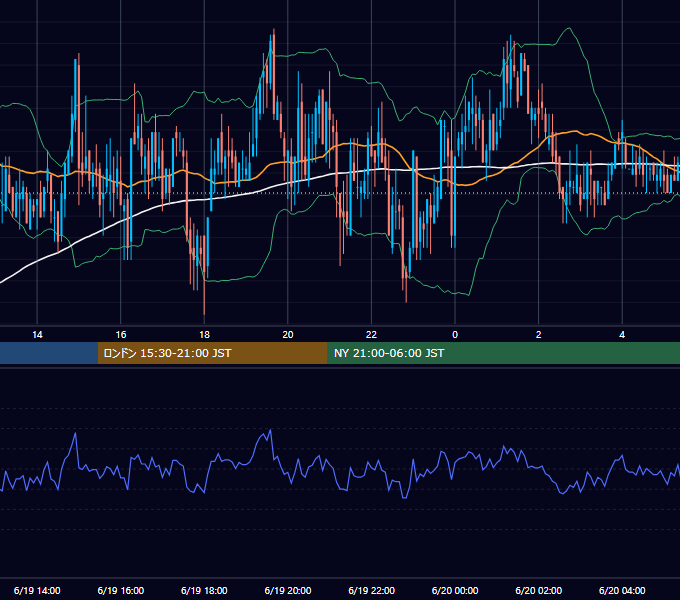Click the 16 hour axis label
The image size is (680, 600).
click(121, 335)
